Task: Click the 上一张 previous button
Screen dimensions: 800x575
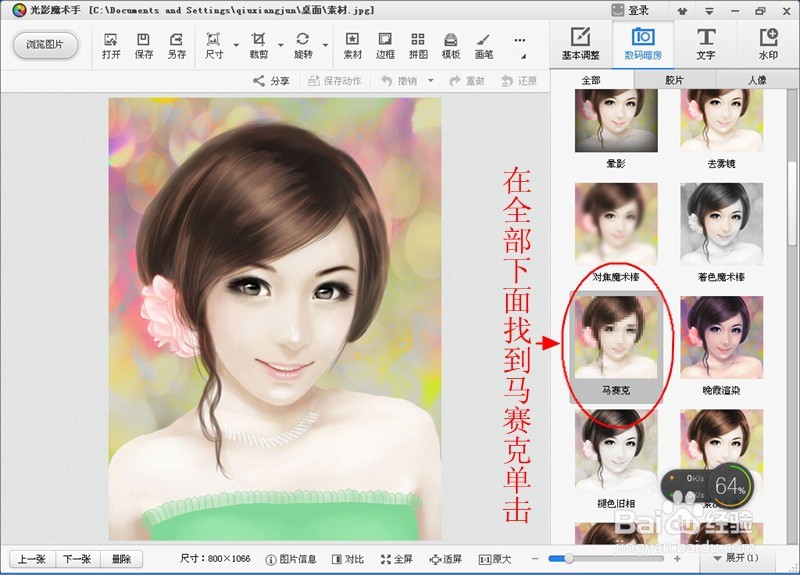Action: [32, 559]
